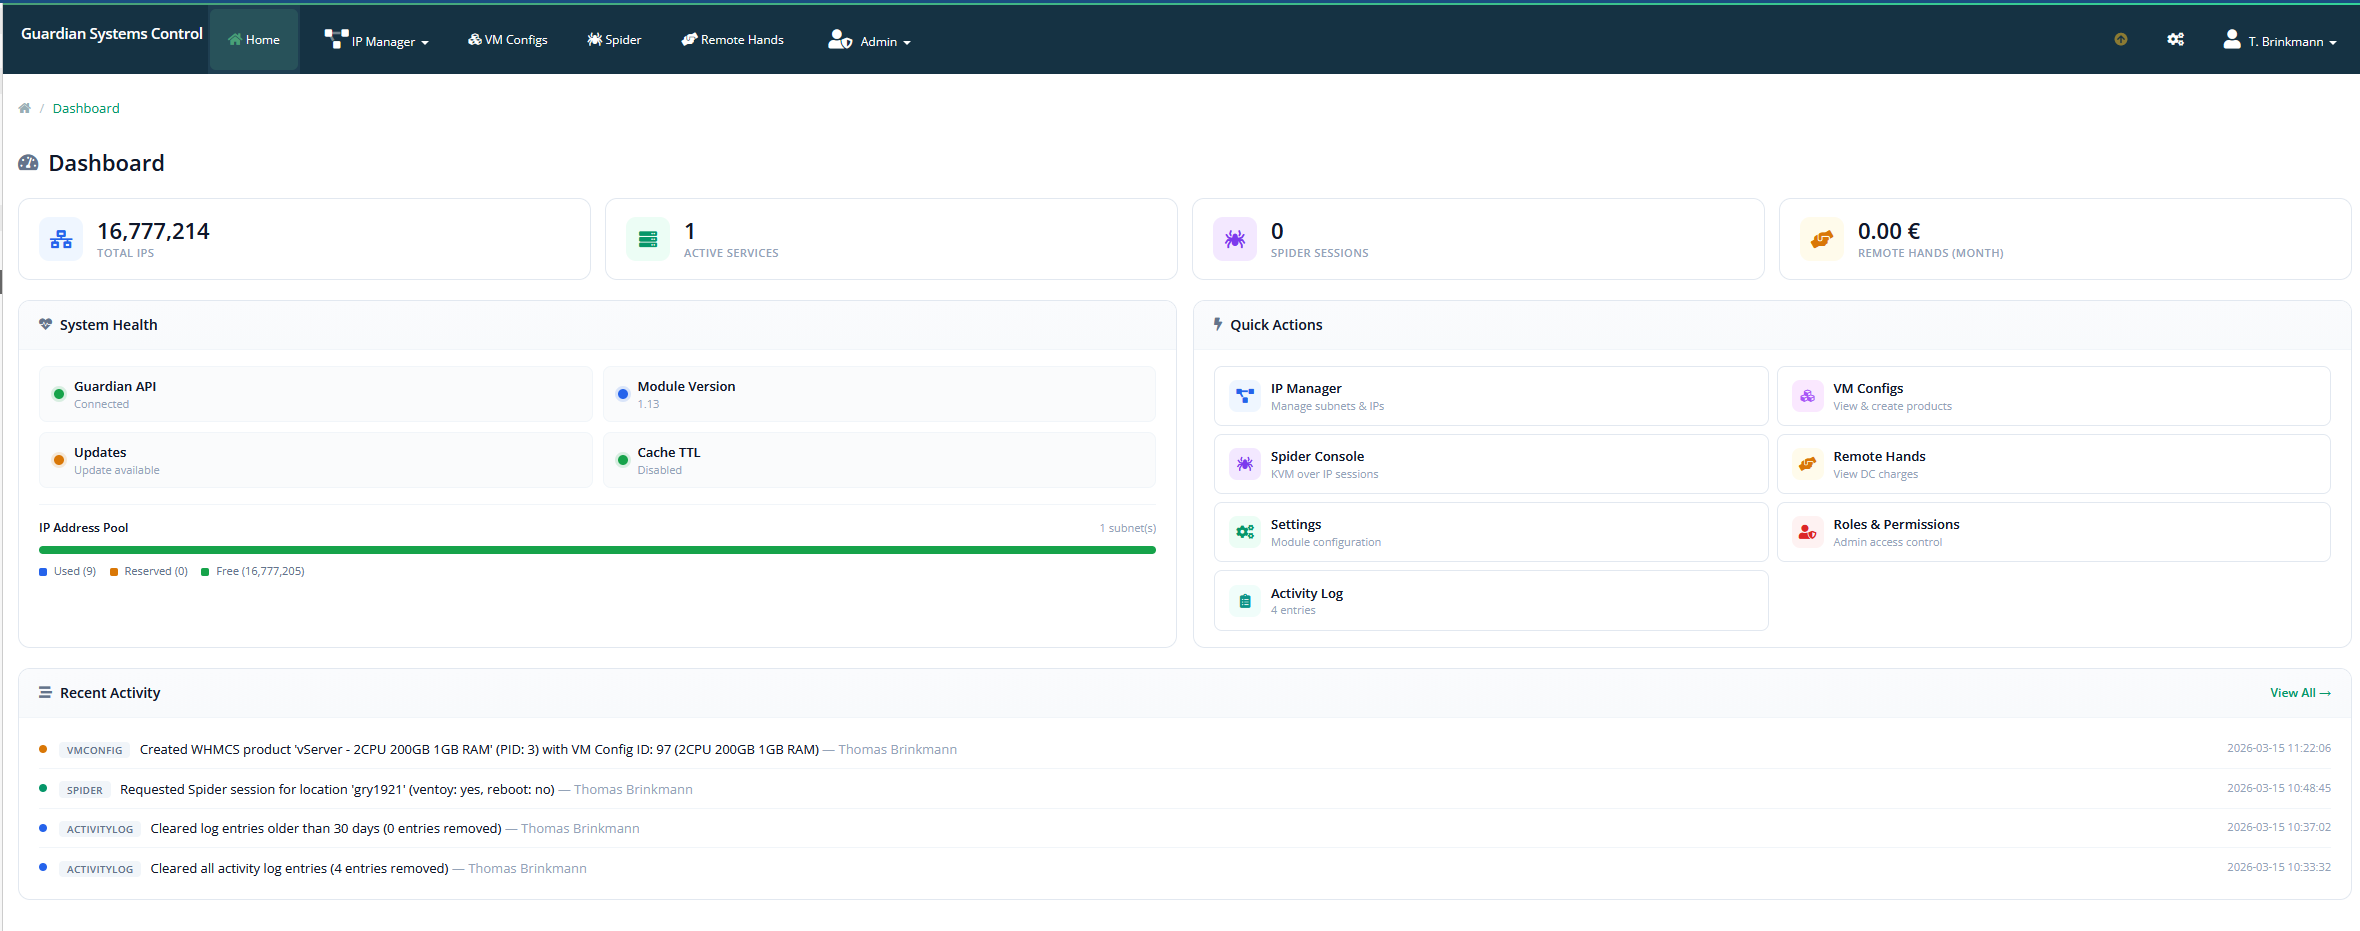The height and width of the screenshot is (931, 2360).
Task: Click 'Cleared all activity log entries' row
Action: 1185,868
